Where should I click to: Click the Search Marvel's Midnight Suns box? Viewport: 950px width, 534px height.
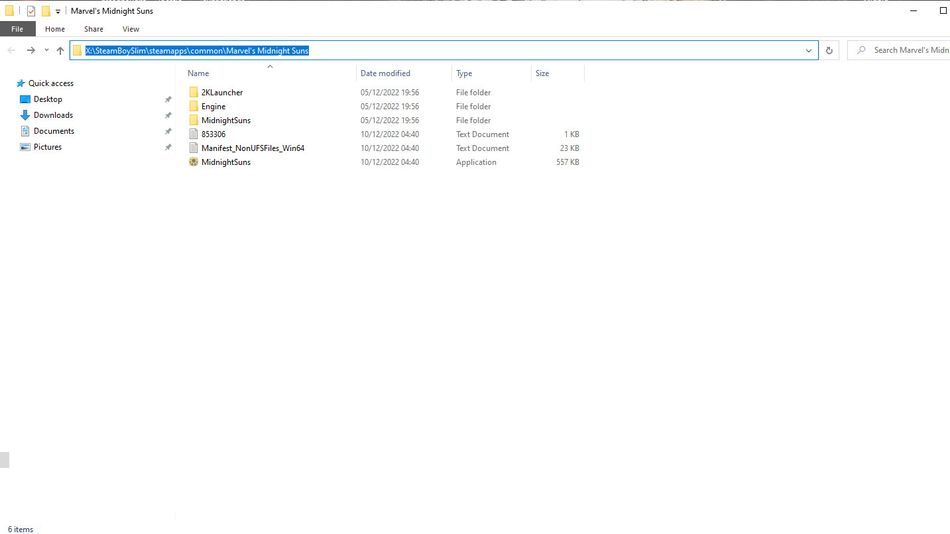coord(899,50)
